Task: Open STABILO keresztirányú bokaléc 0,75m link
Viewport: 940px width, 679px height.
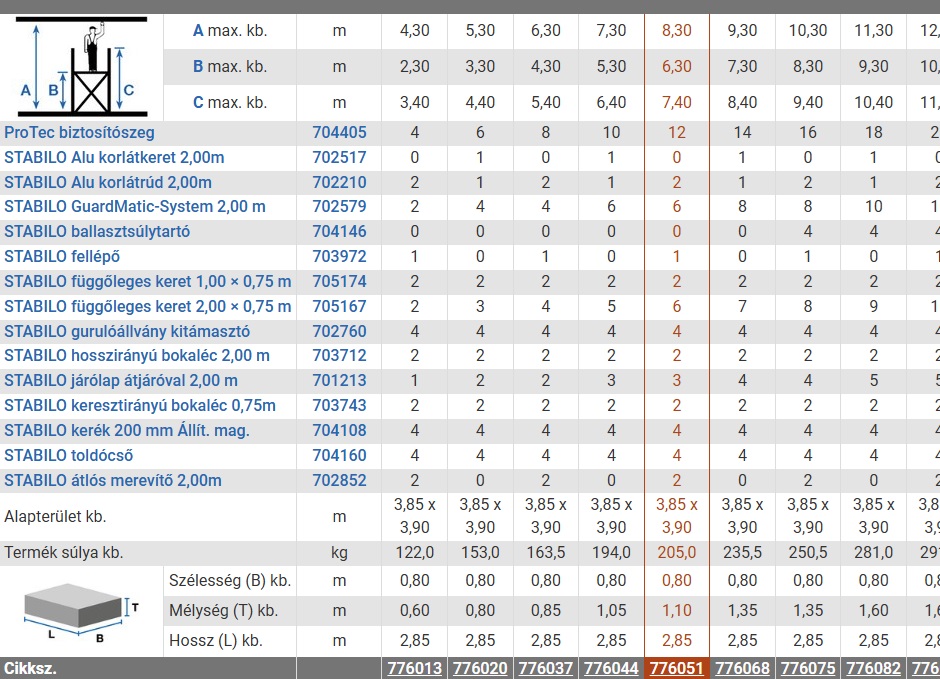Action: 140,406
